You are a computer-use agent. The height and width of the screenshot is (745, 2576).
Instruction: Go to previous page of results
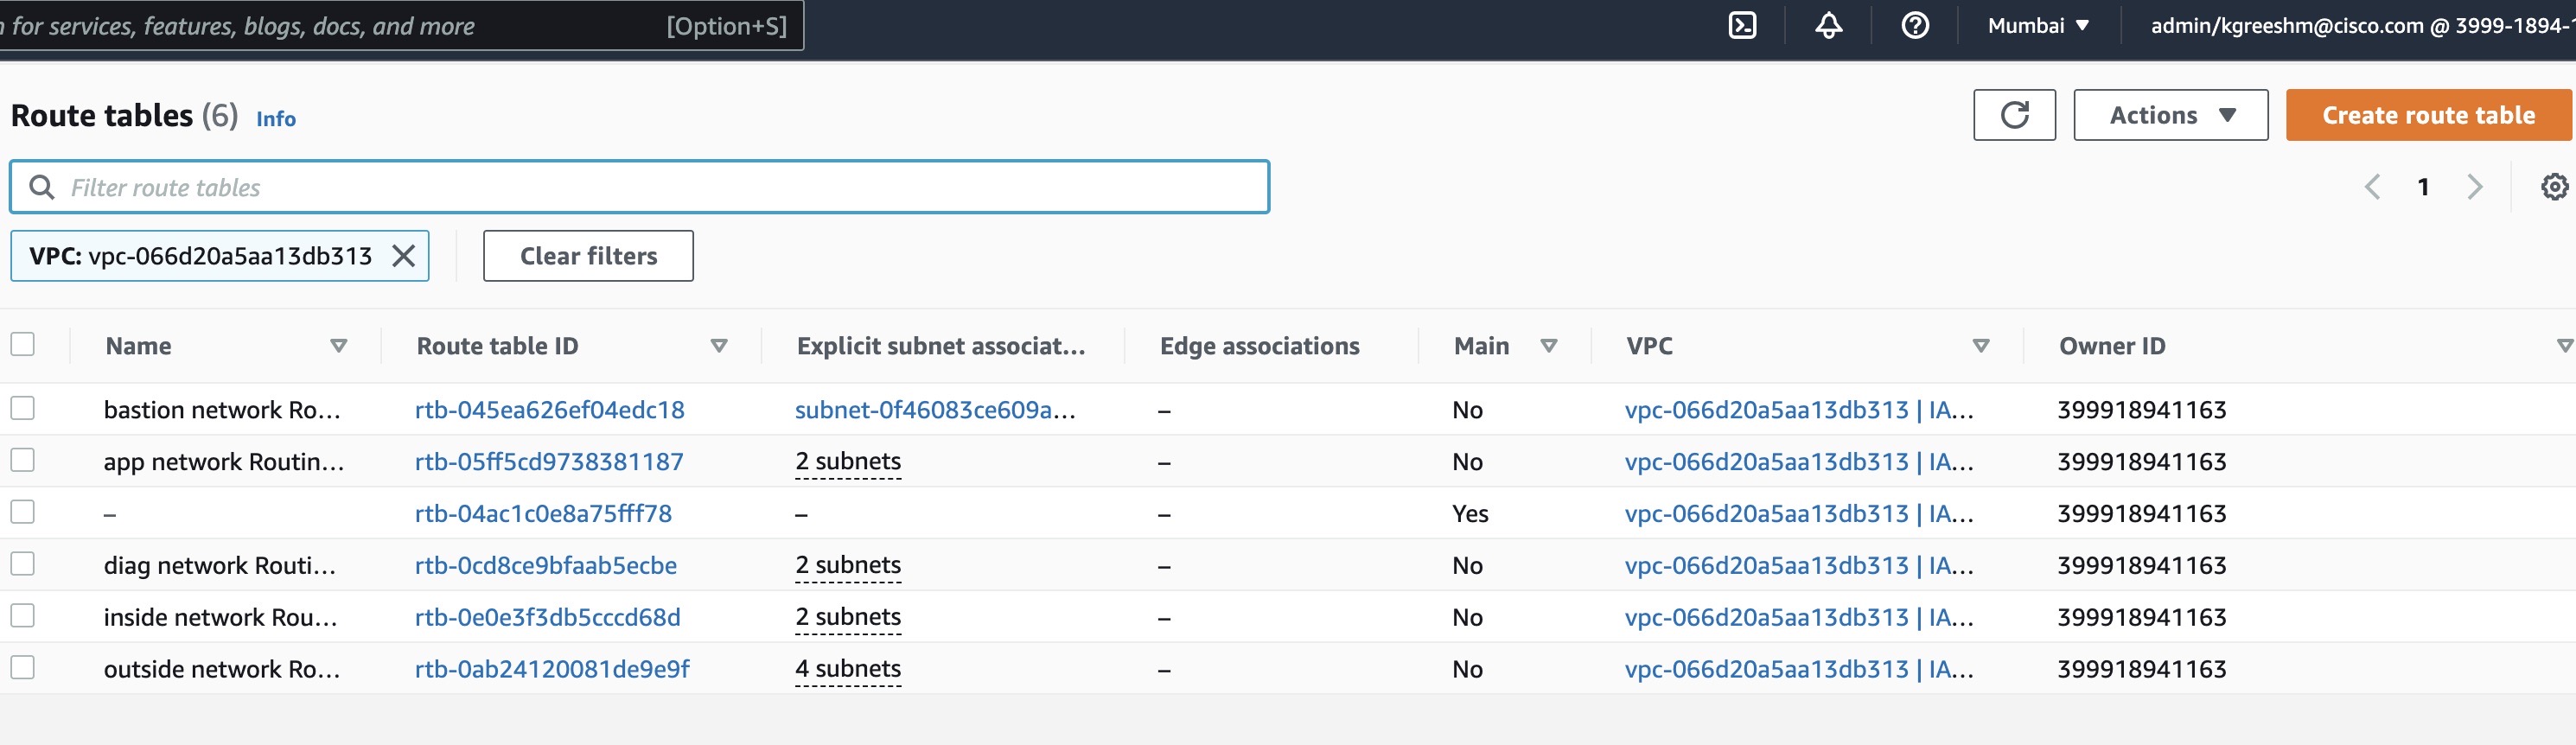pyautogui.click(x=2372, y=187)
